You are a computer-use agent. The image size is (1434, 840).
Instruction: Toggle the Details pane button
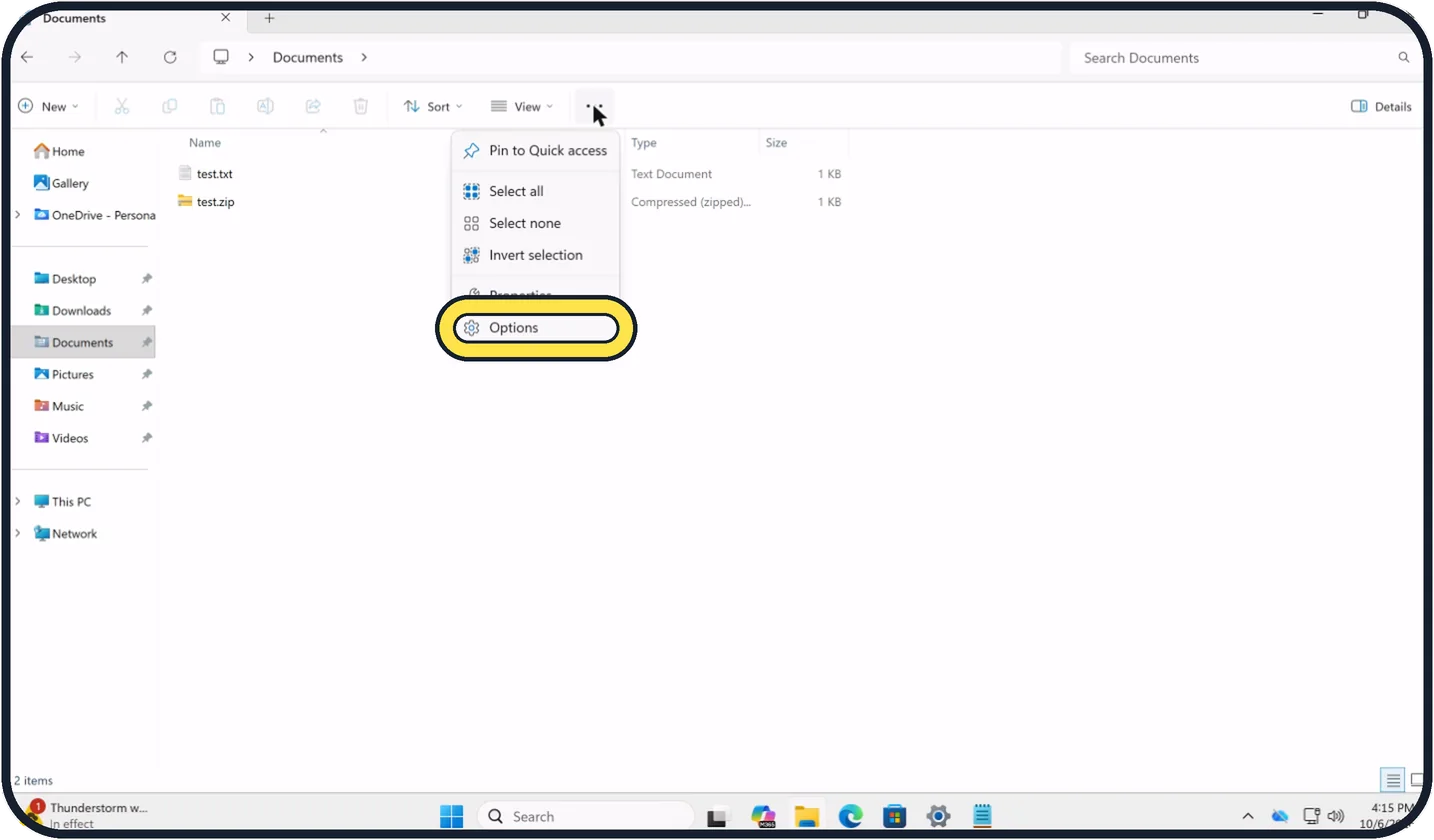(x=1381, y=106)
